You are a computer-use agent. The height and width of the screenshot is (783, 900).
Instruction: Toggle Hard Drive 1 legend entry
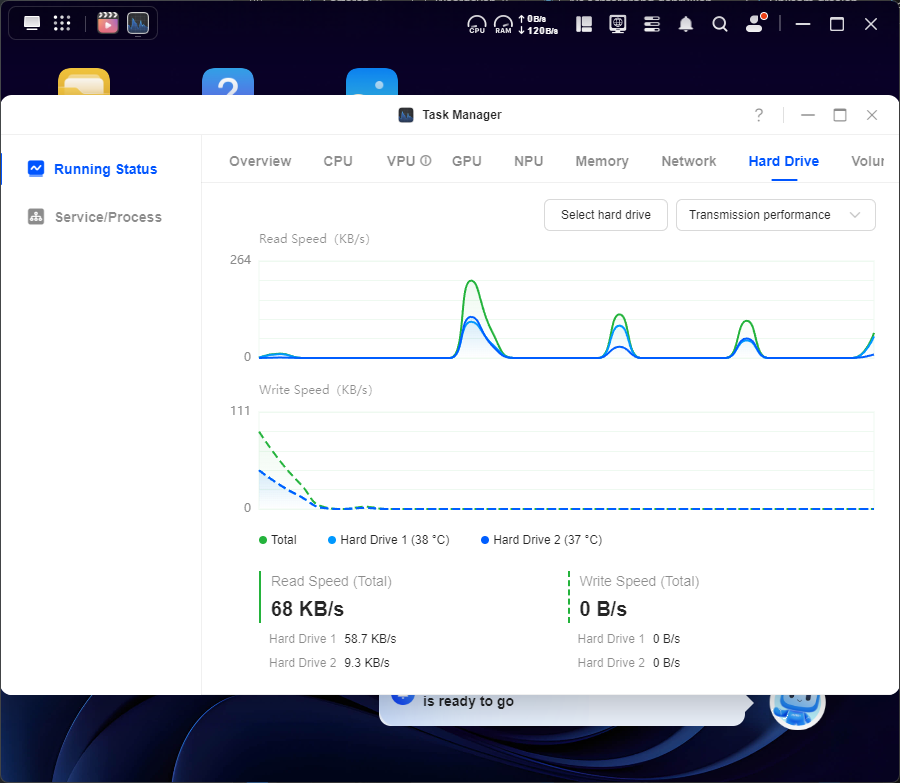coord(388,540)
